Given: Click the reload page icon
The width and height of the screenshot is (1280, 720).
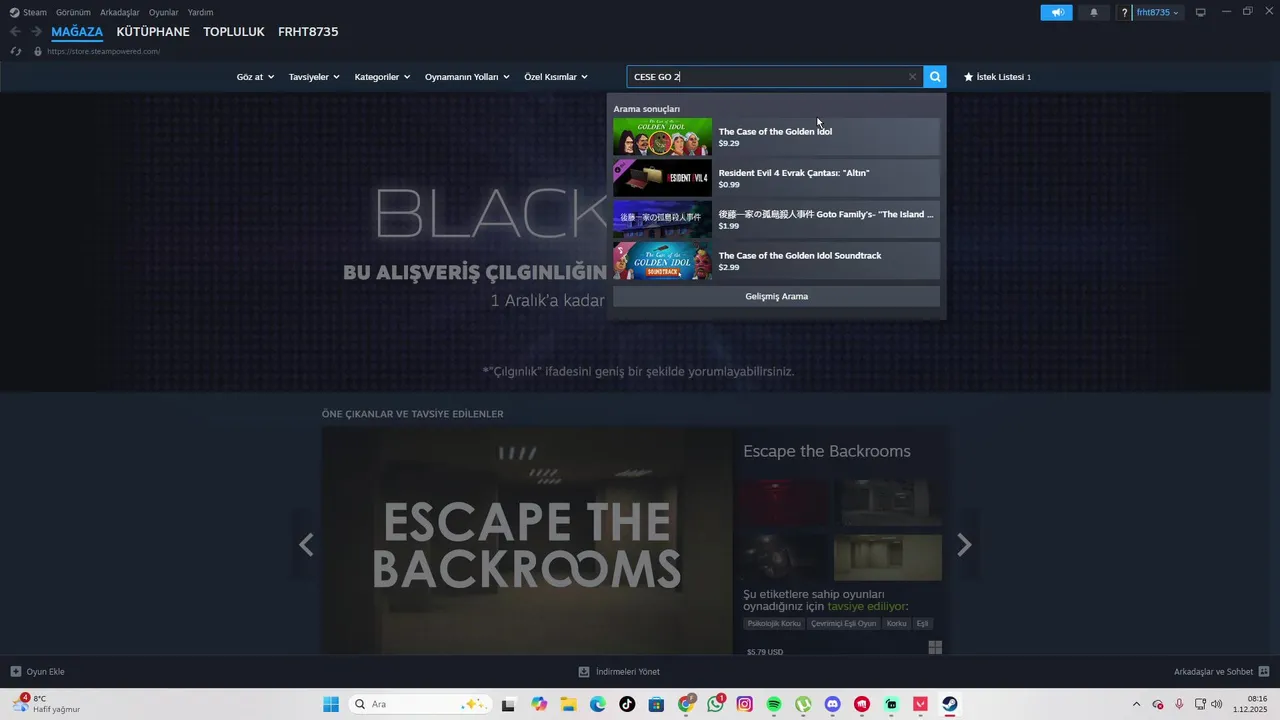Looking at the screenshot, I should [15, 51].
